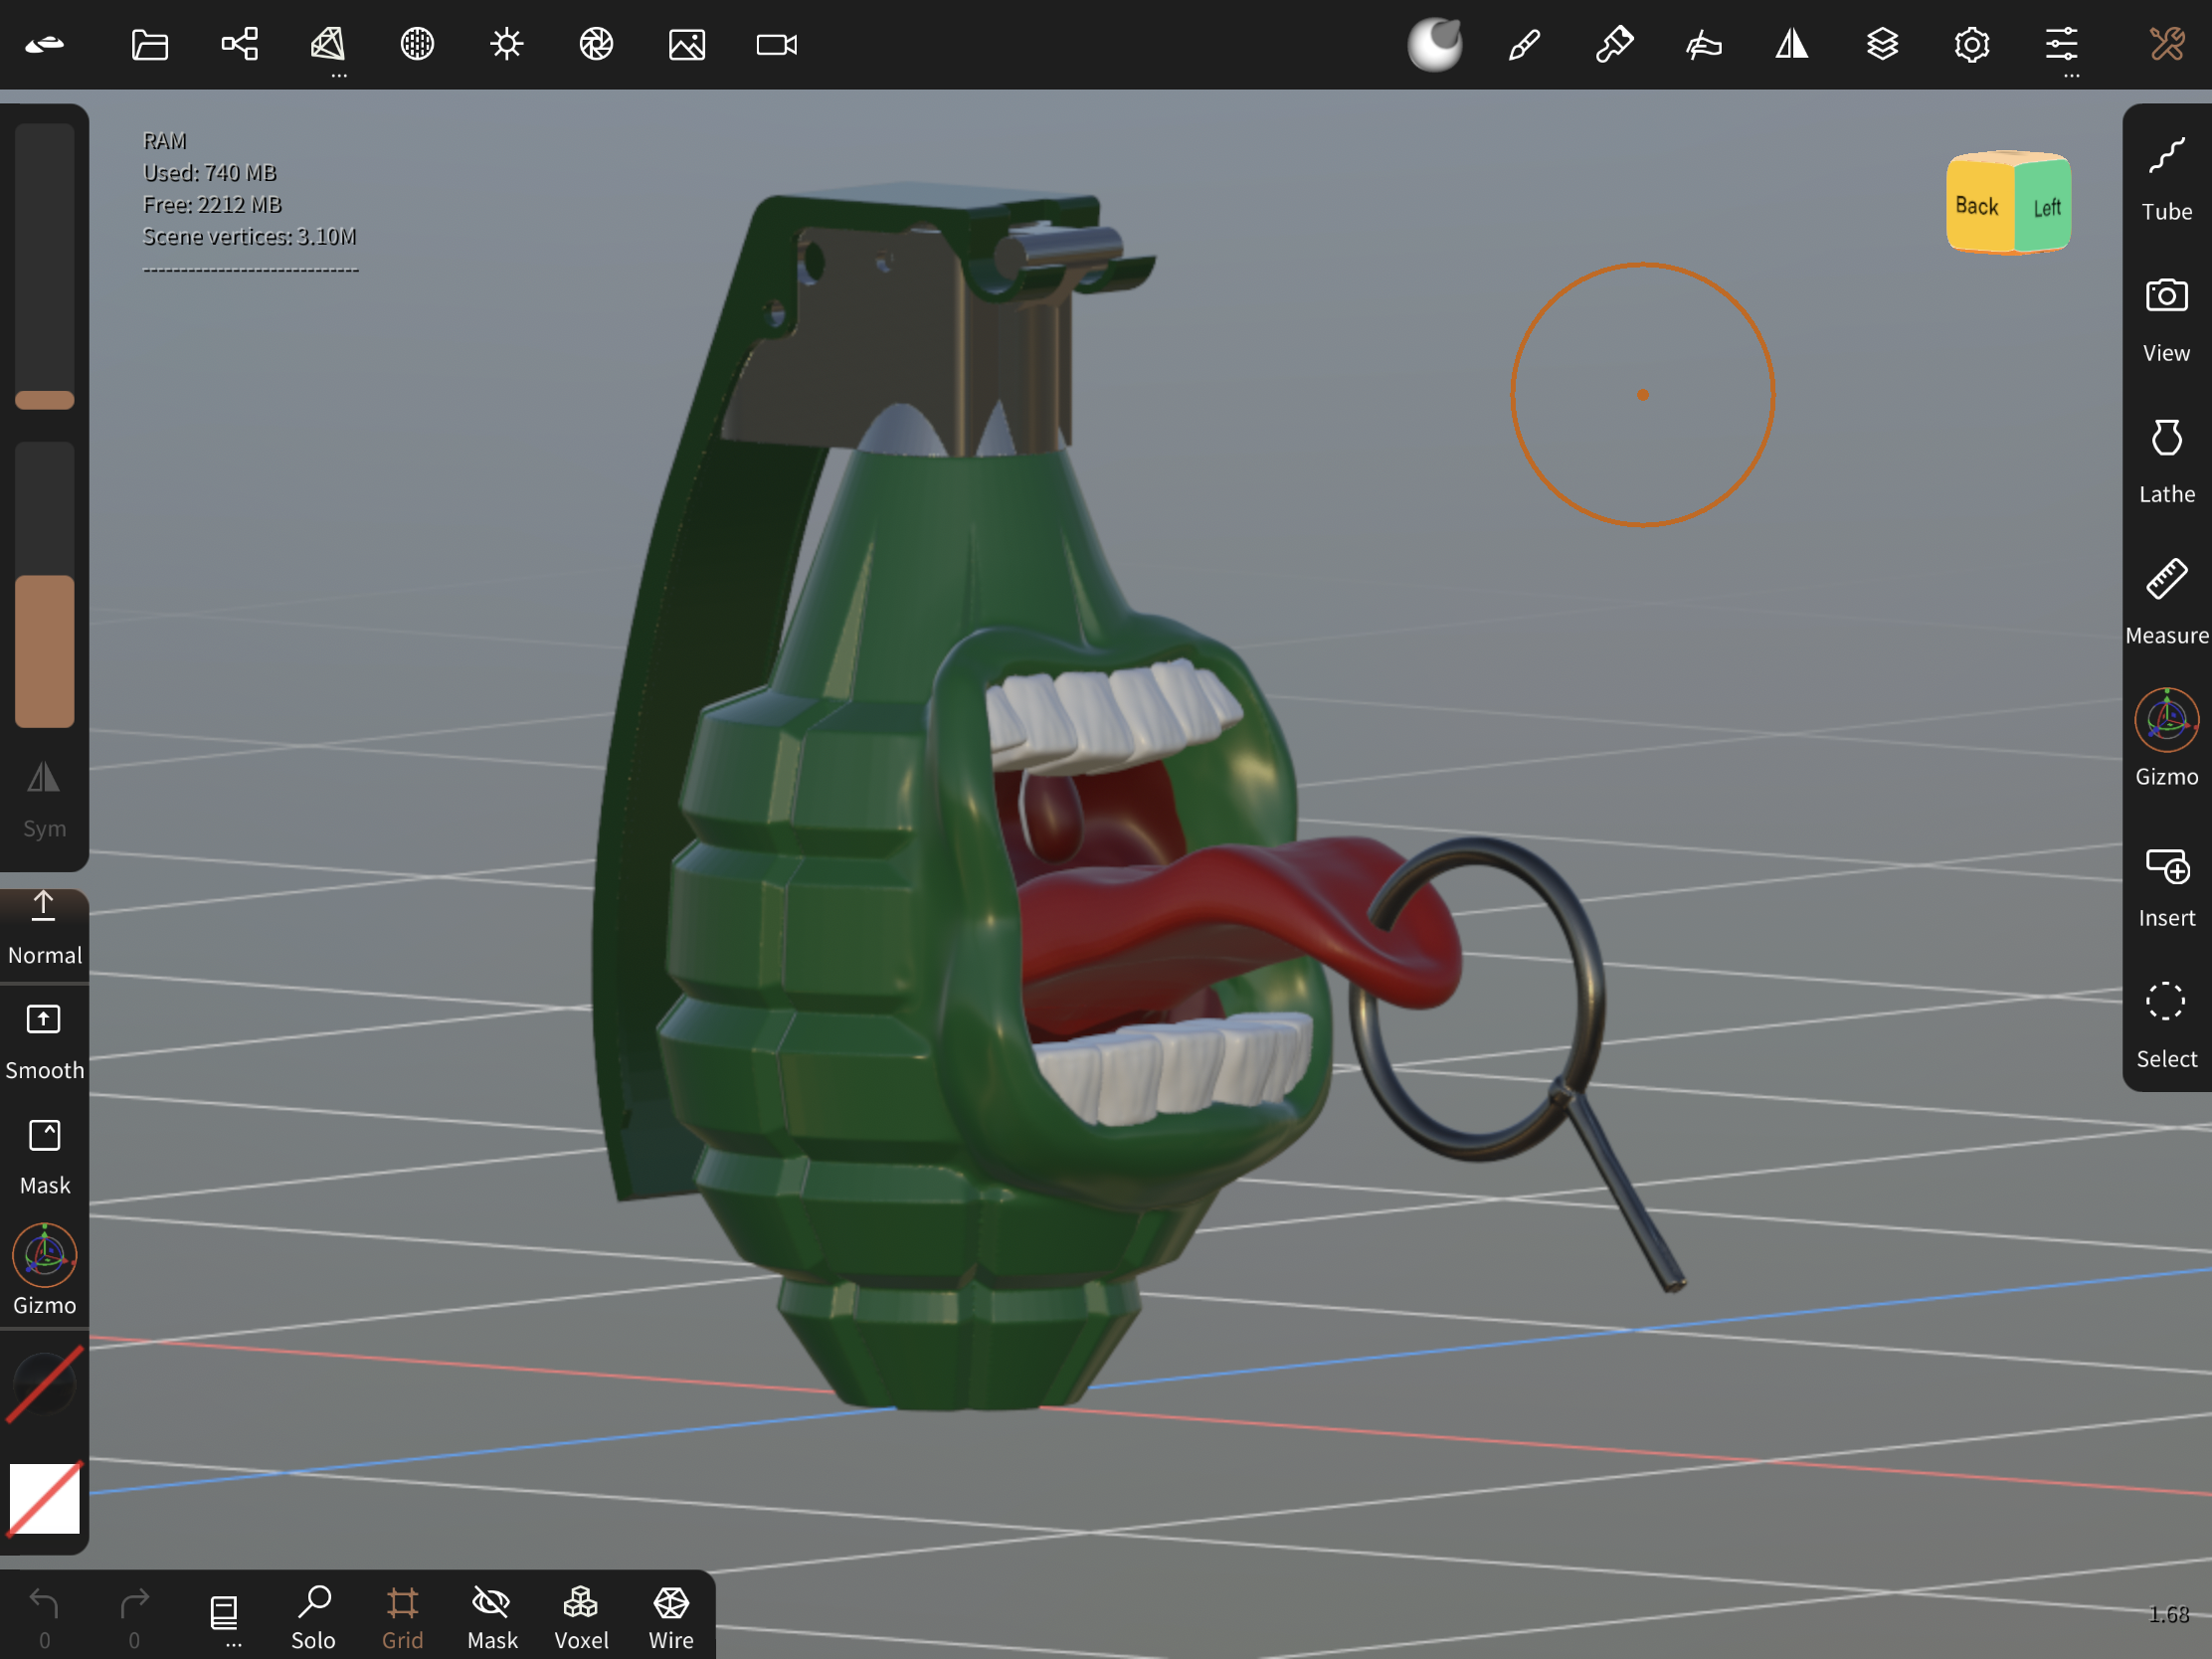Open the Lighting sun menu
Image resolution: width=2212 pixels, height=1659 pixels.
click(507, 44)
